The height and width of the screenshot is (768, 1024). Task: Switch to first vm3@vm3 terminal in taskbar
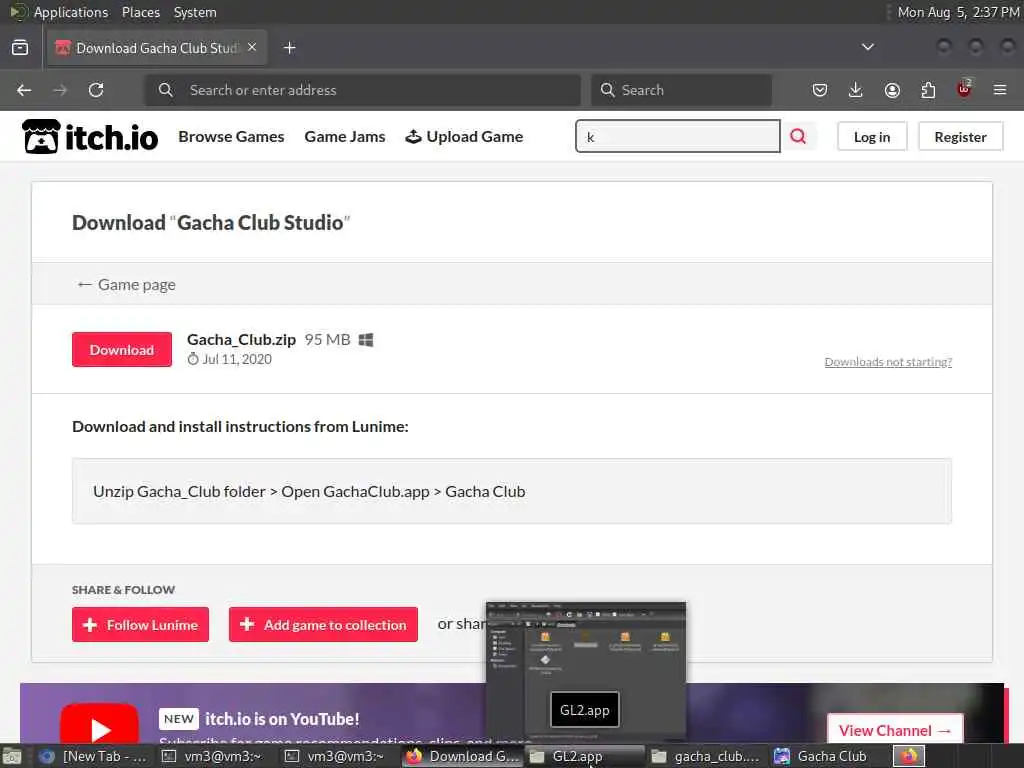(212, 756)
